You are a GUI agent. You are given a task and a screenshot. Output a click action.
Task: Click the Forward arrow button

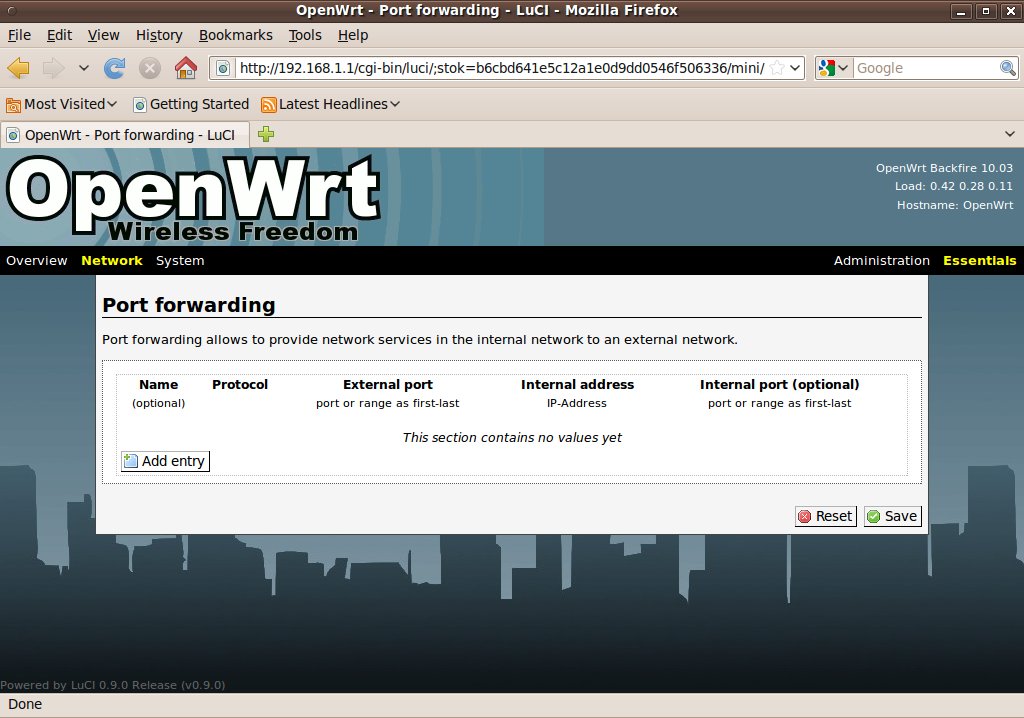tap(53, 68)
